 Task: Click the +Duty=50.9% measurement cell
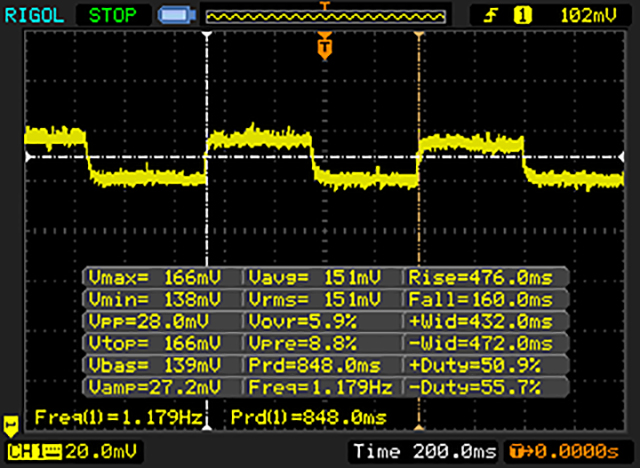tap(485, 365)
